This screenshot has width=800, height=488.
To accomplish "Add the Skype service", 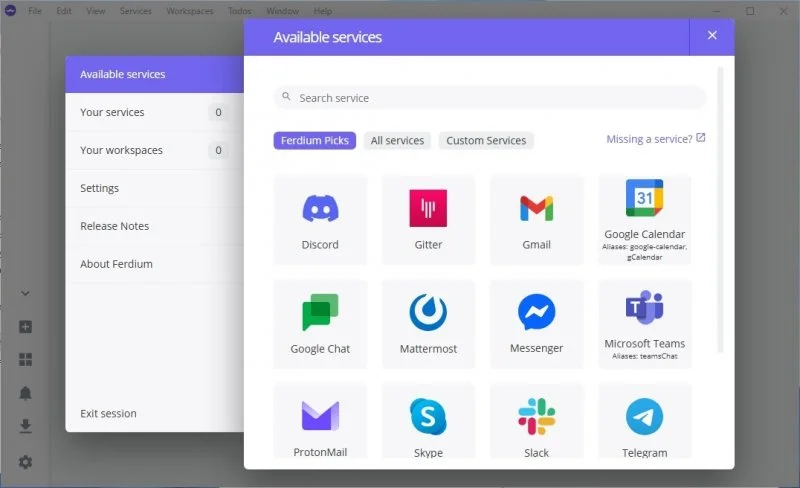I will 428,422.
